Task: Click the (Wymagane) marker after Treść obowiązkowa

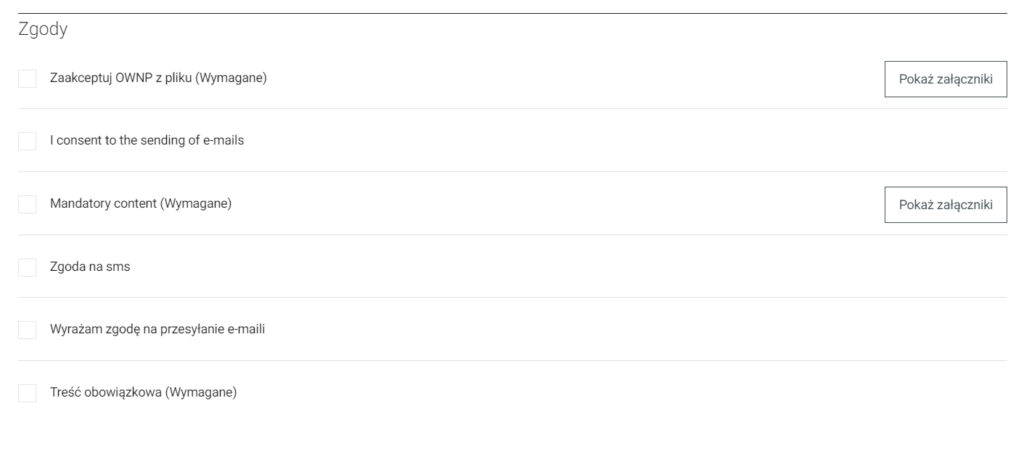Action: [x=200, y=392]
